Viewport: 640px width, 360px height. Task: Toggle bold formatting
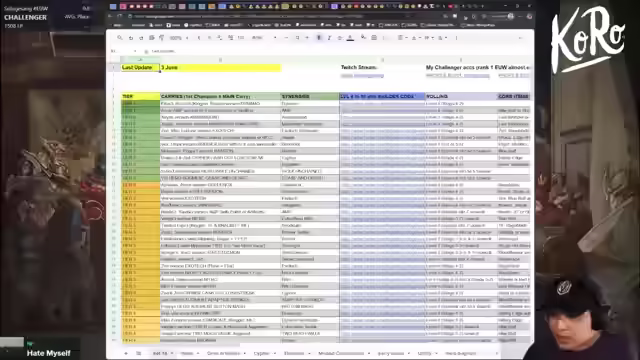pos(319,38)
